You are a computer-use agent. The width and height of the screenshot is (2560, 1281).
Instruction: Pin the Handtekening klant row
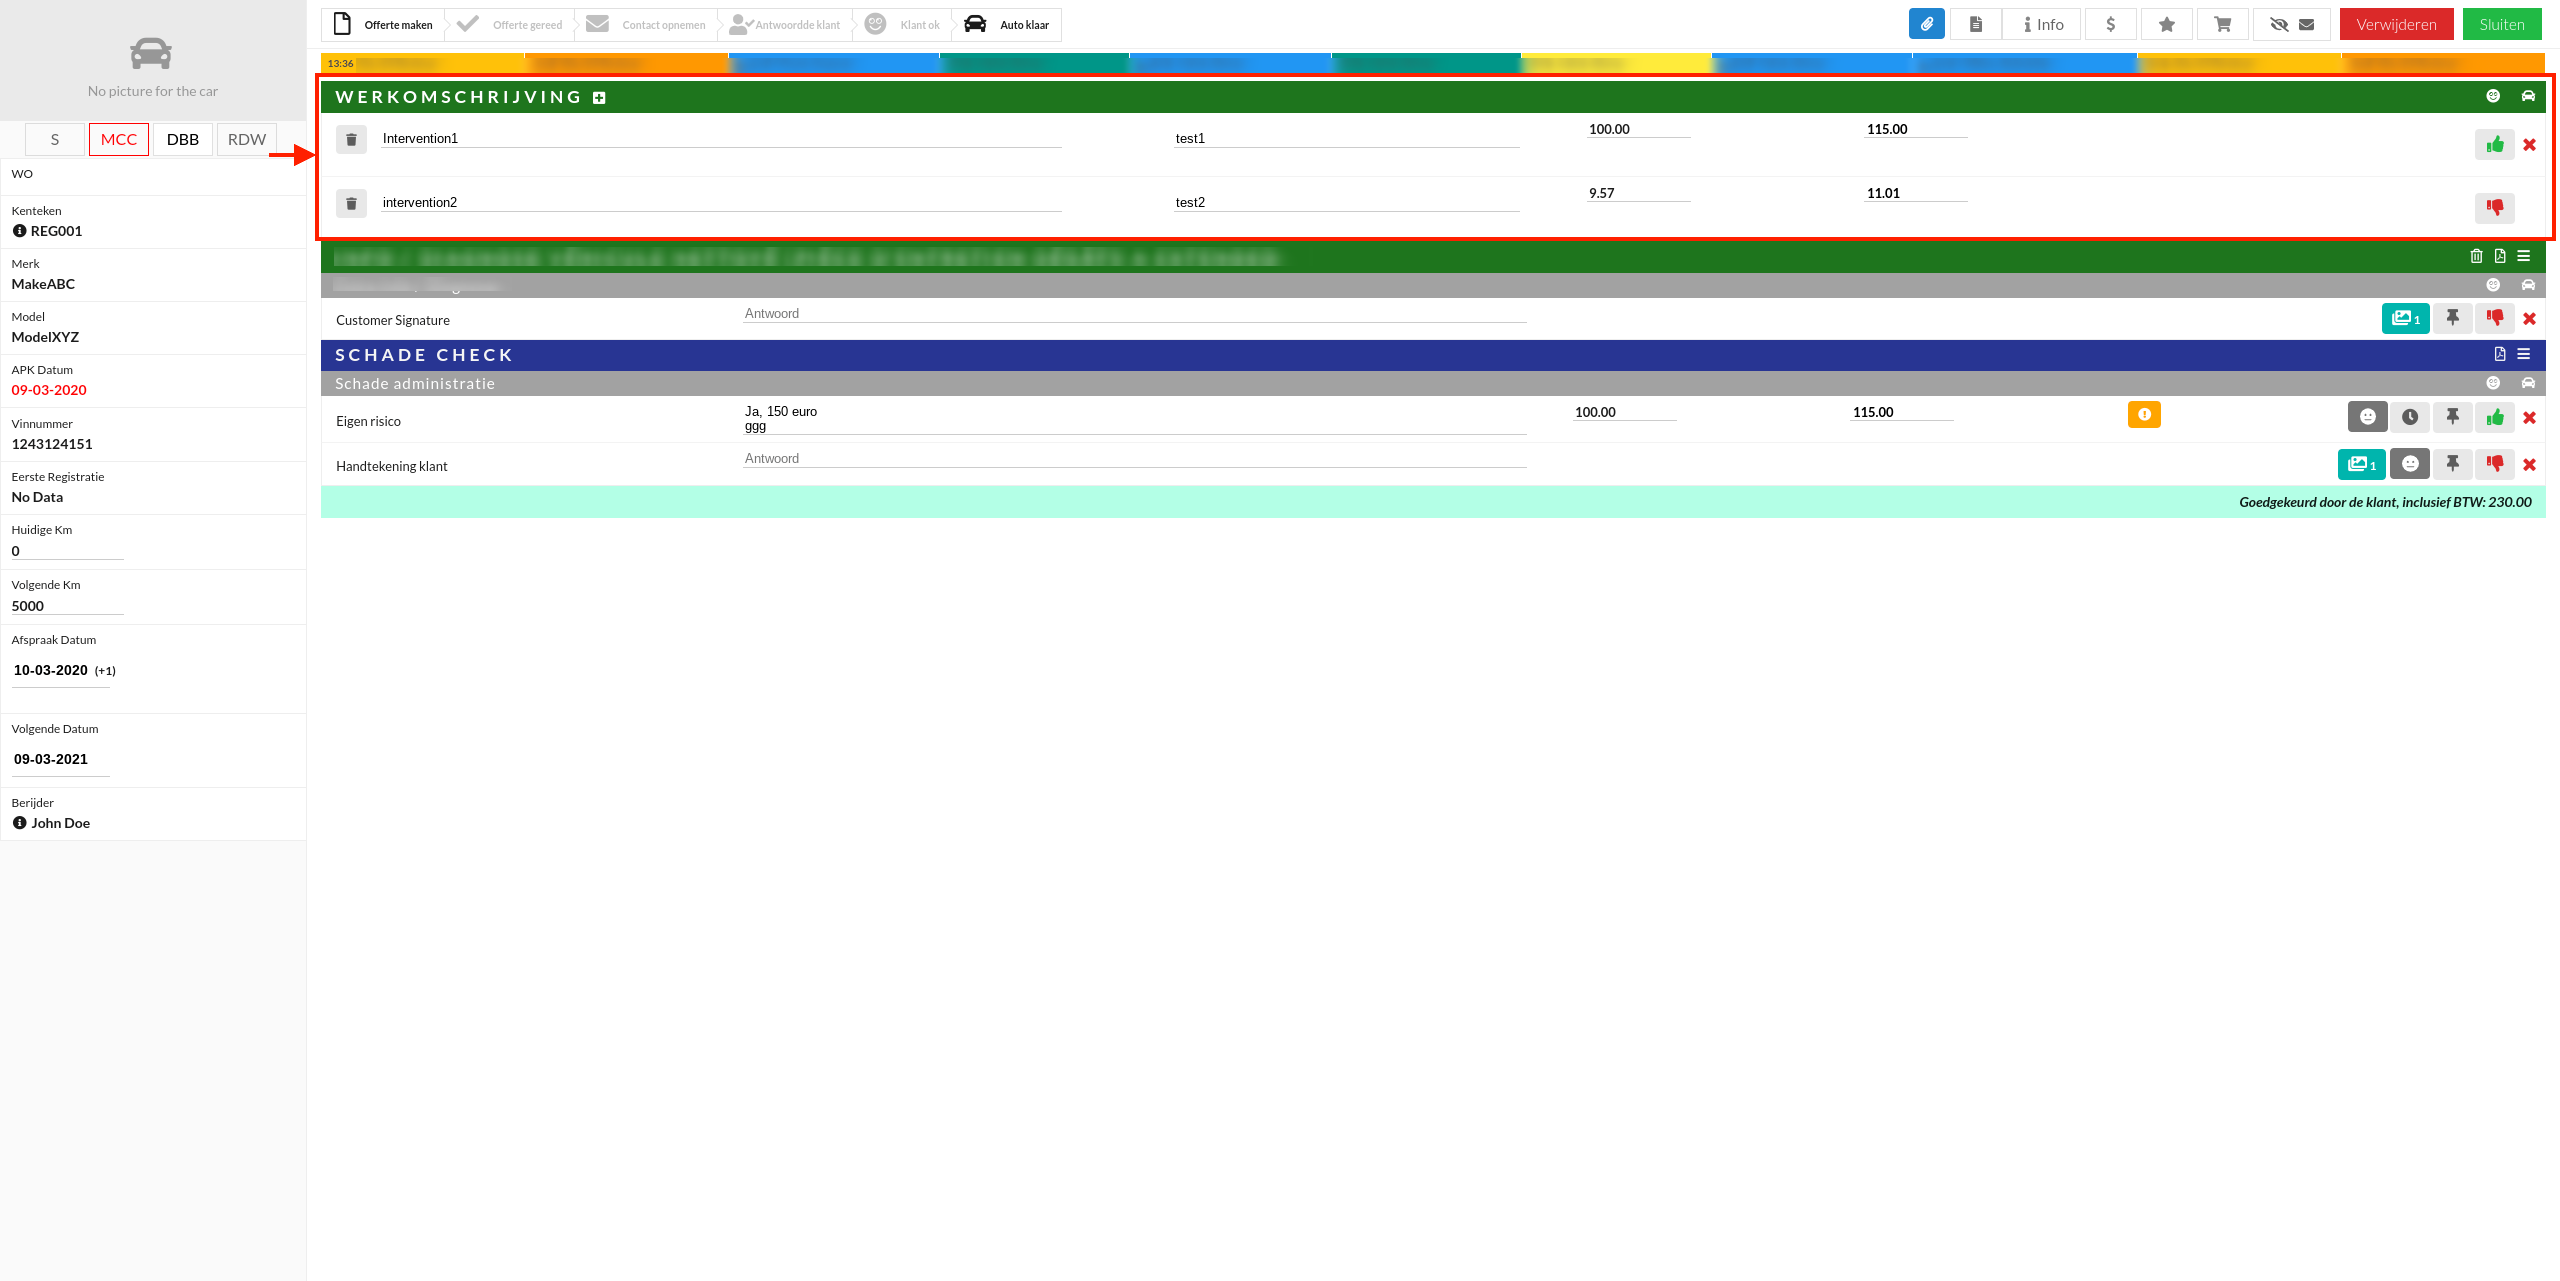point(2452,464)
